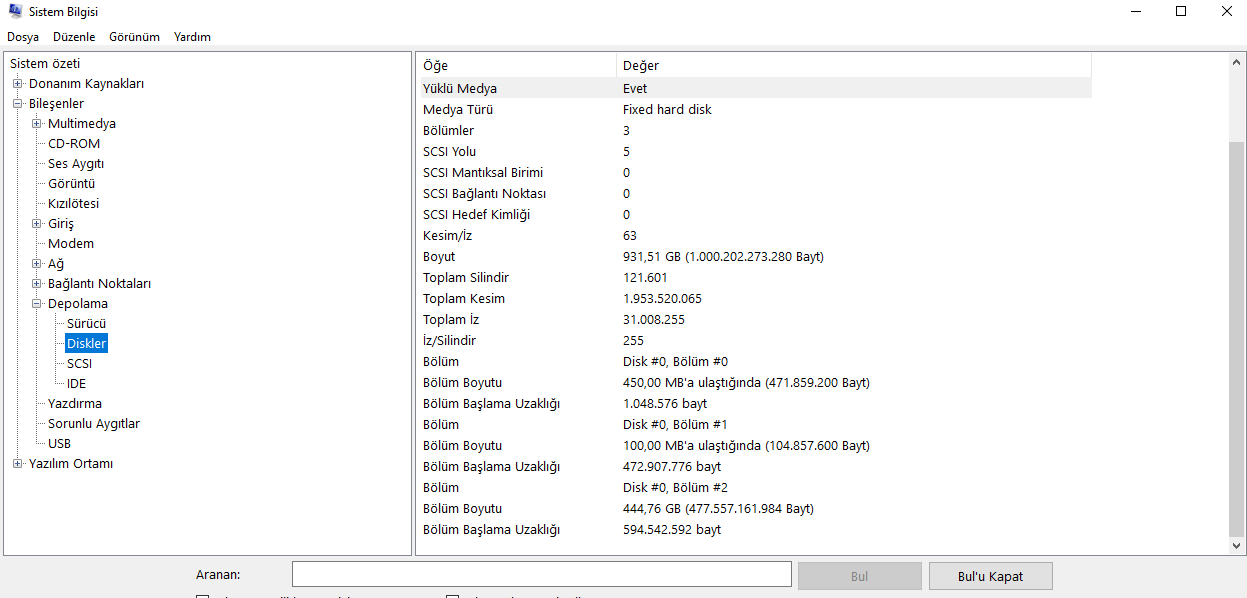Collapse the Depolama node's minus box
This screenshot has width=1247, height=598.
coord(36,304)
